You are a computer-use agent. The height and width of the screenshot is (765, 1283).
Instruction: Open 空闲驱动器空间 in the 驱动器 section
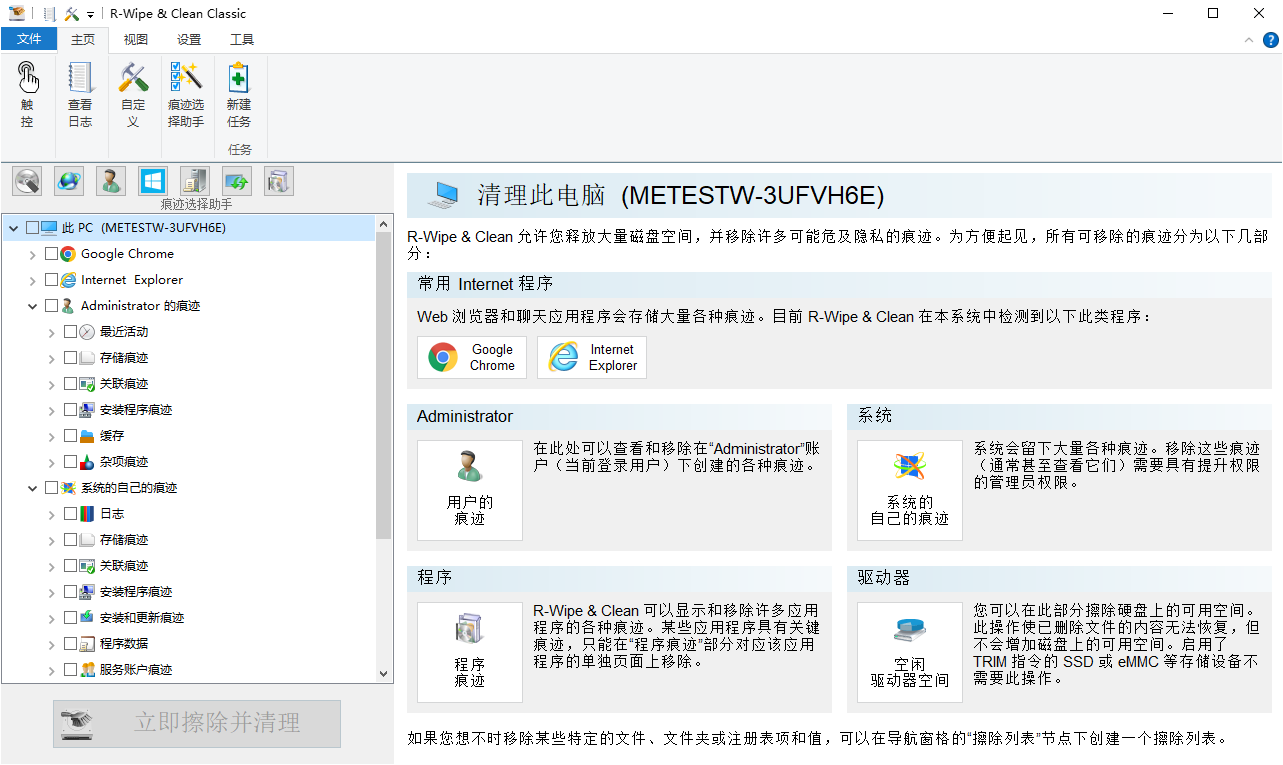point(910,652)
